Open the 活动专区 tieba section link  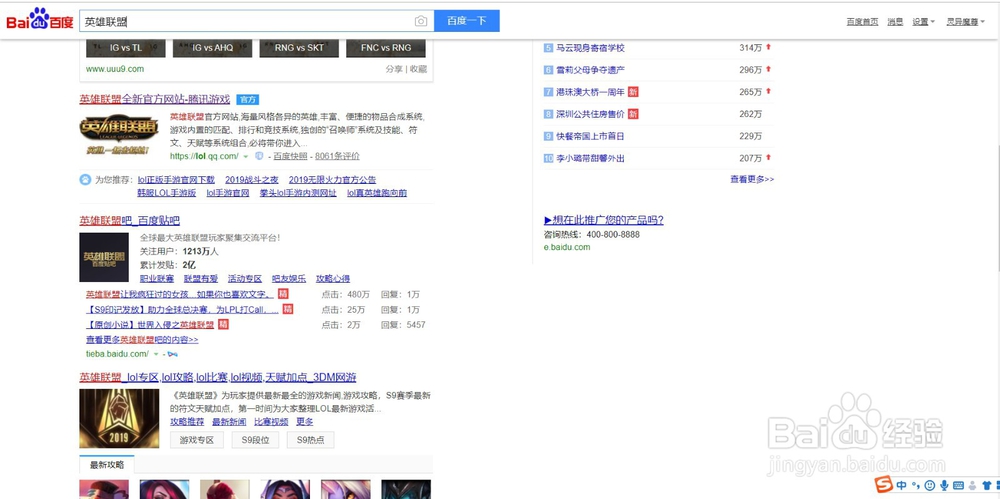coord(245,279)
